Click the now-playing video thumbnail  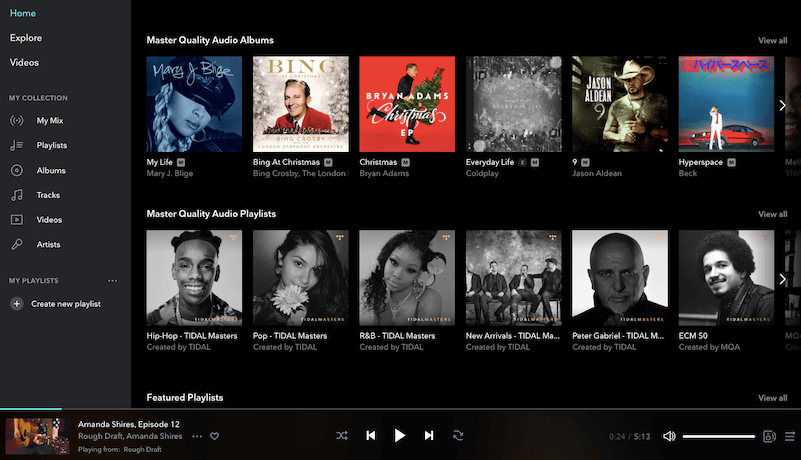click(37, 436)
